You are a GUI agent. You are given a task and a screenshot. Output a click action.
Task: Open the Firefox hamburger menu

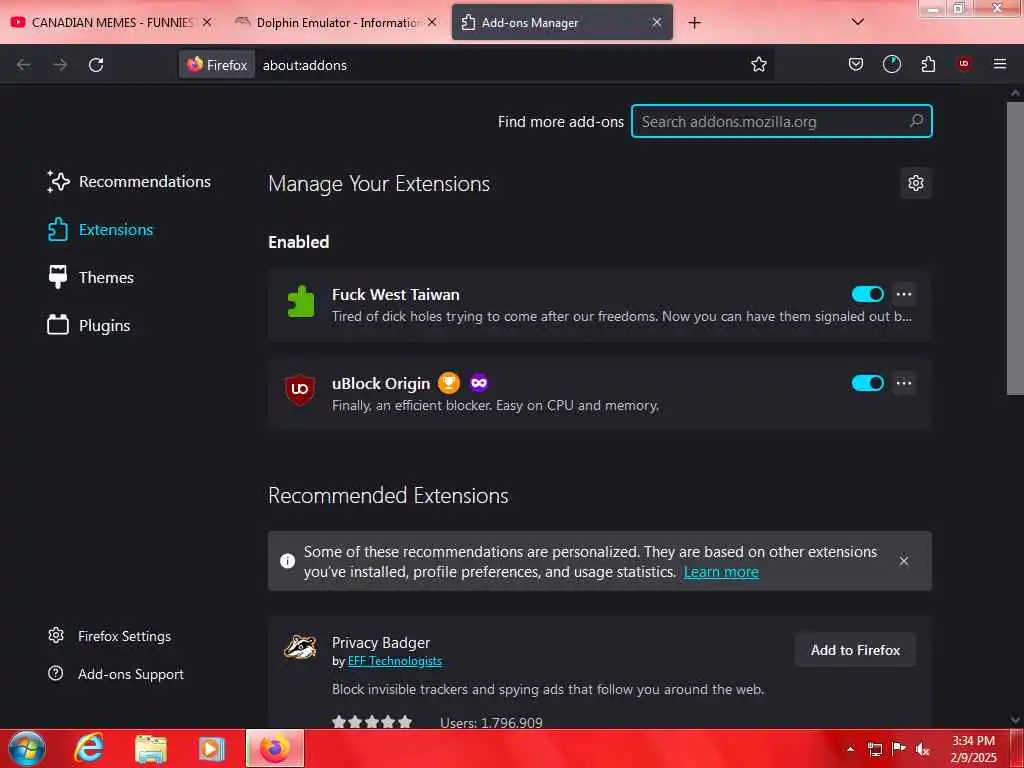point(999,64)
